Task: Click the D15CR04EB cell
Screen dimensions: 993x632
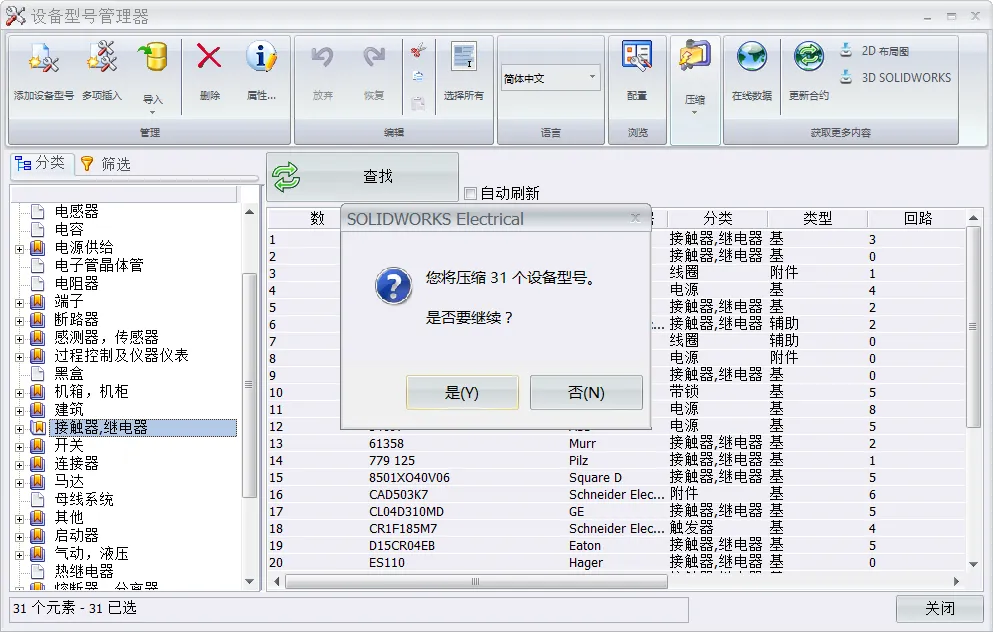Action: pos(402,546)
